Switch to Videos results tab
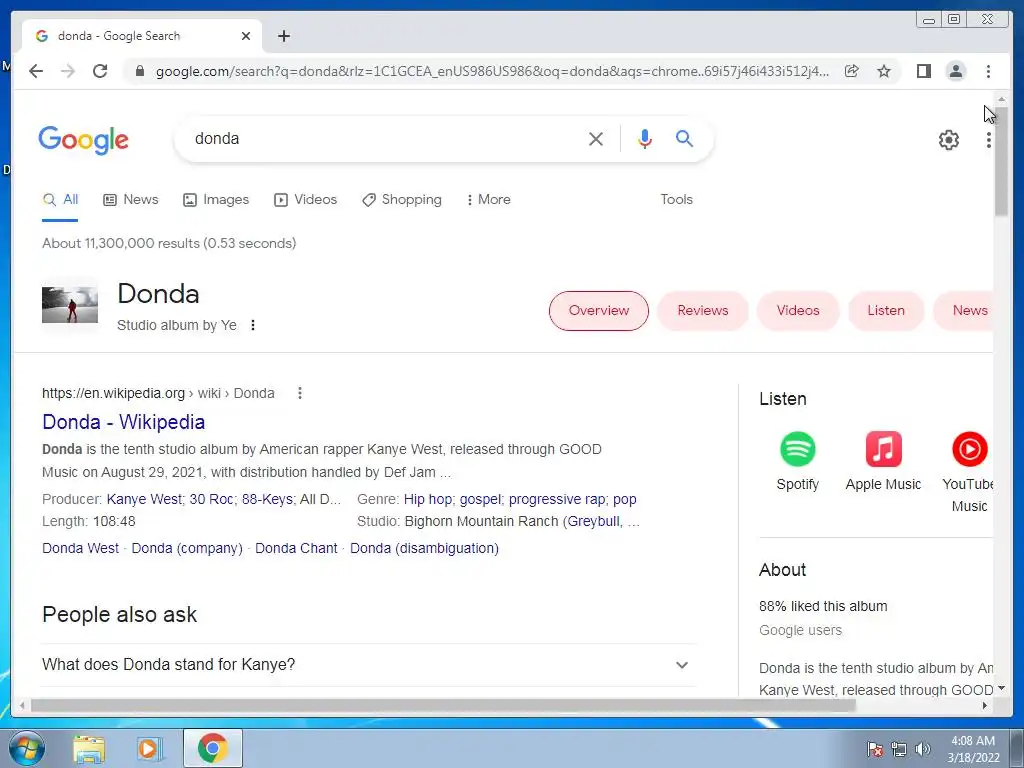Viewport: 1024px width, 768px height. click(x=306, y=200)
